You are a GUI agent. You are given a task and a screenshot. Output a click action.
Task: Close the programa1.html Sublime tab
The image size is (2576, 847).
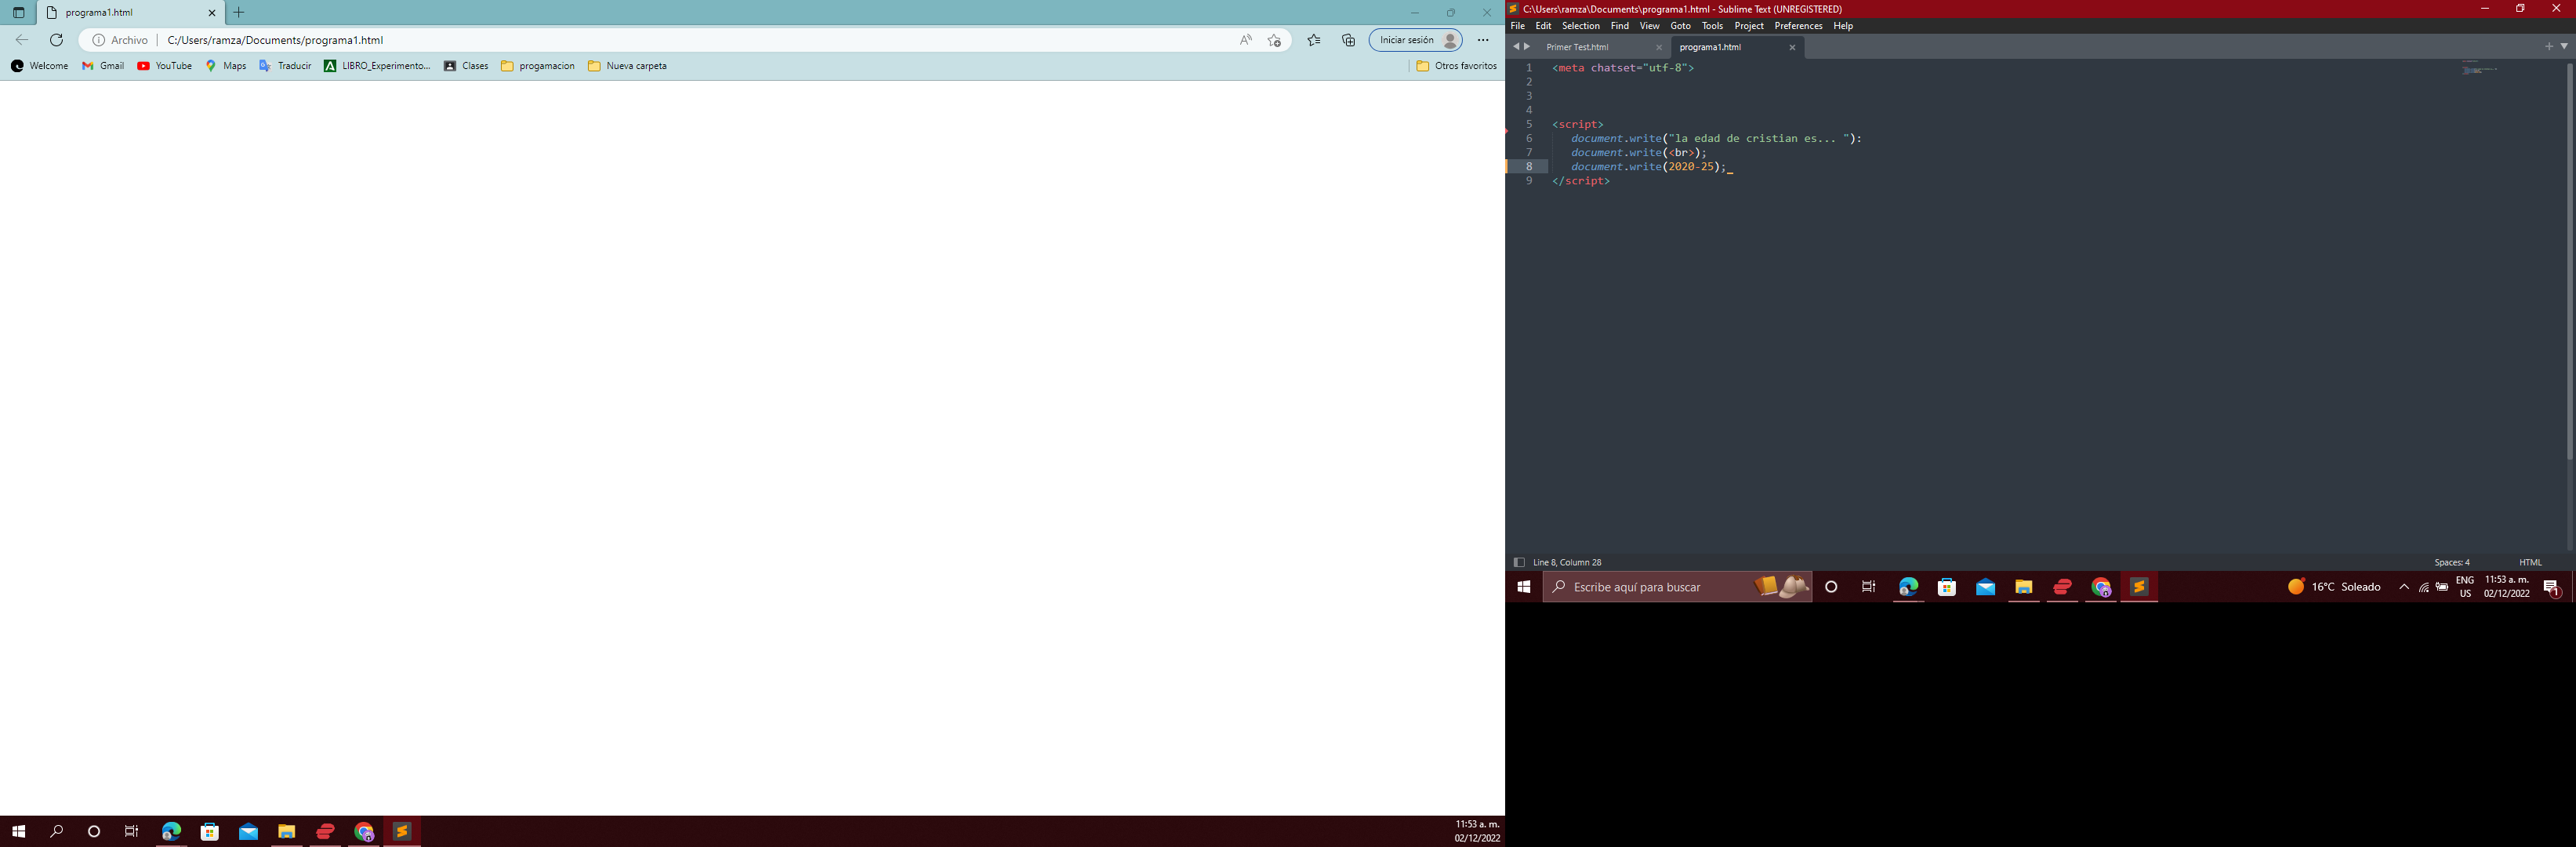pos(1792,47)
